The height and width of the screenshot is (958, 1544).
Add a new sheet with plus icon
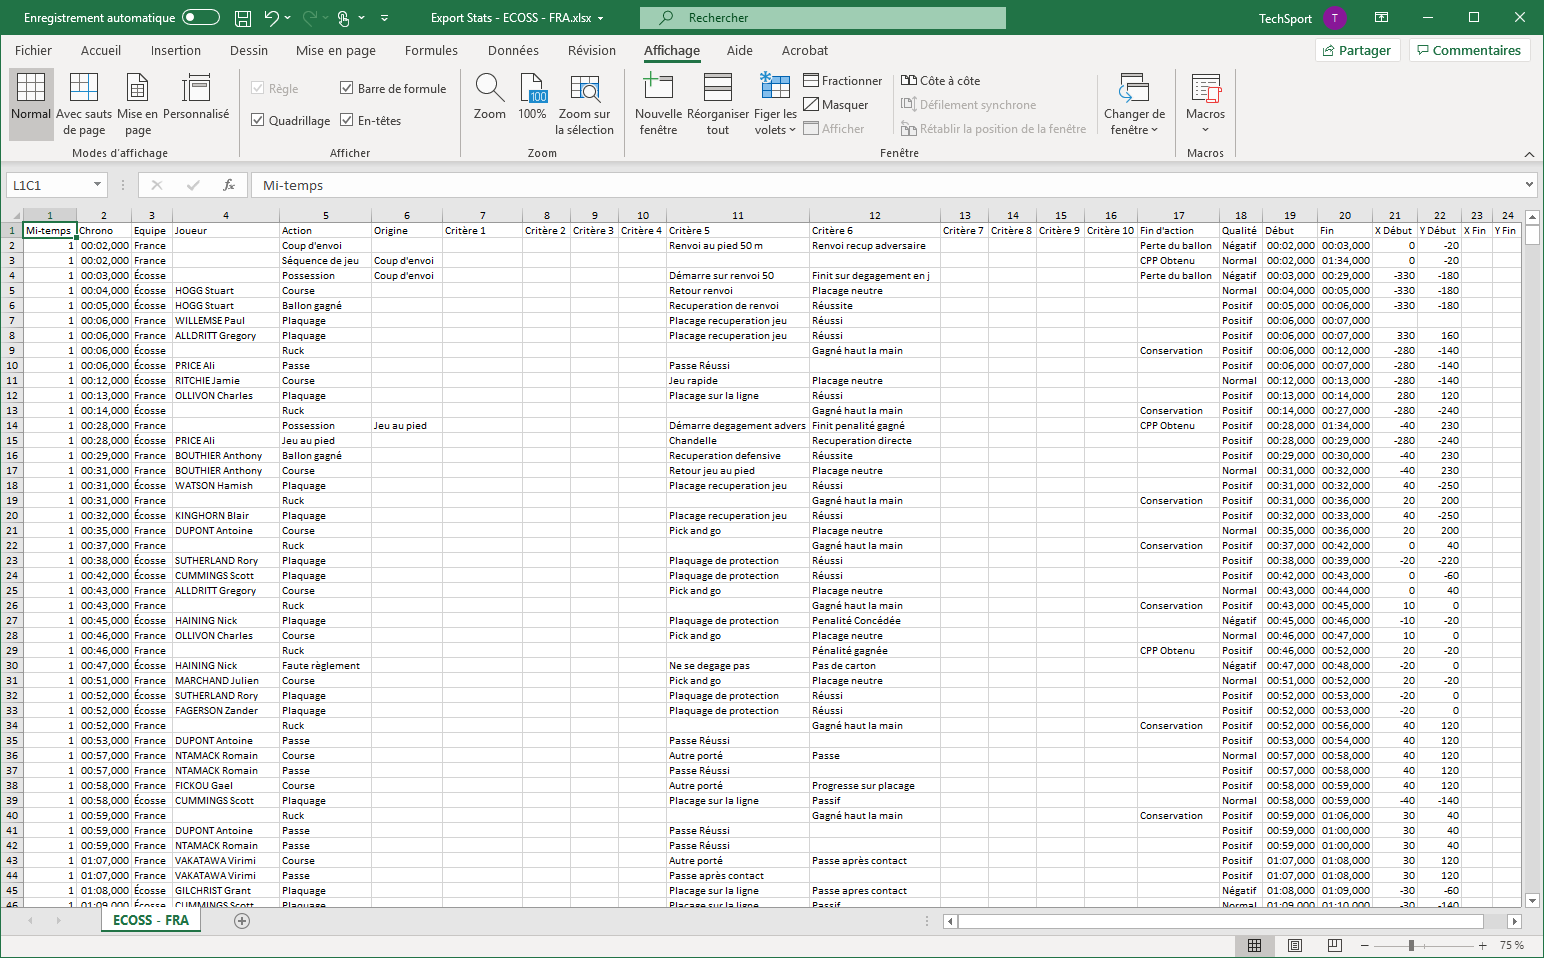click(x=242, y=921)
